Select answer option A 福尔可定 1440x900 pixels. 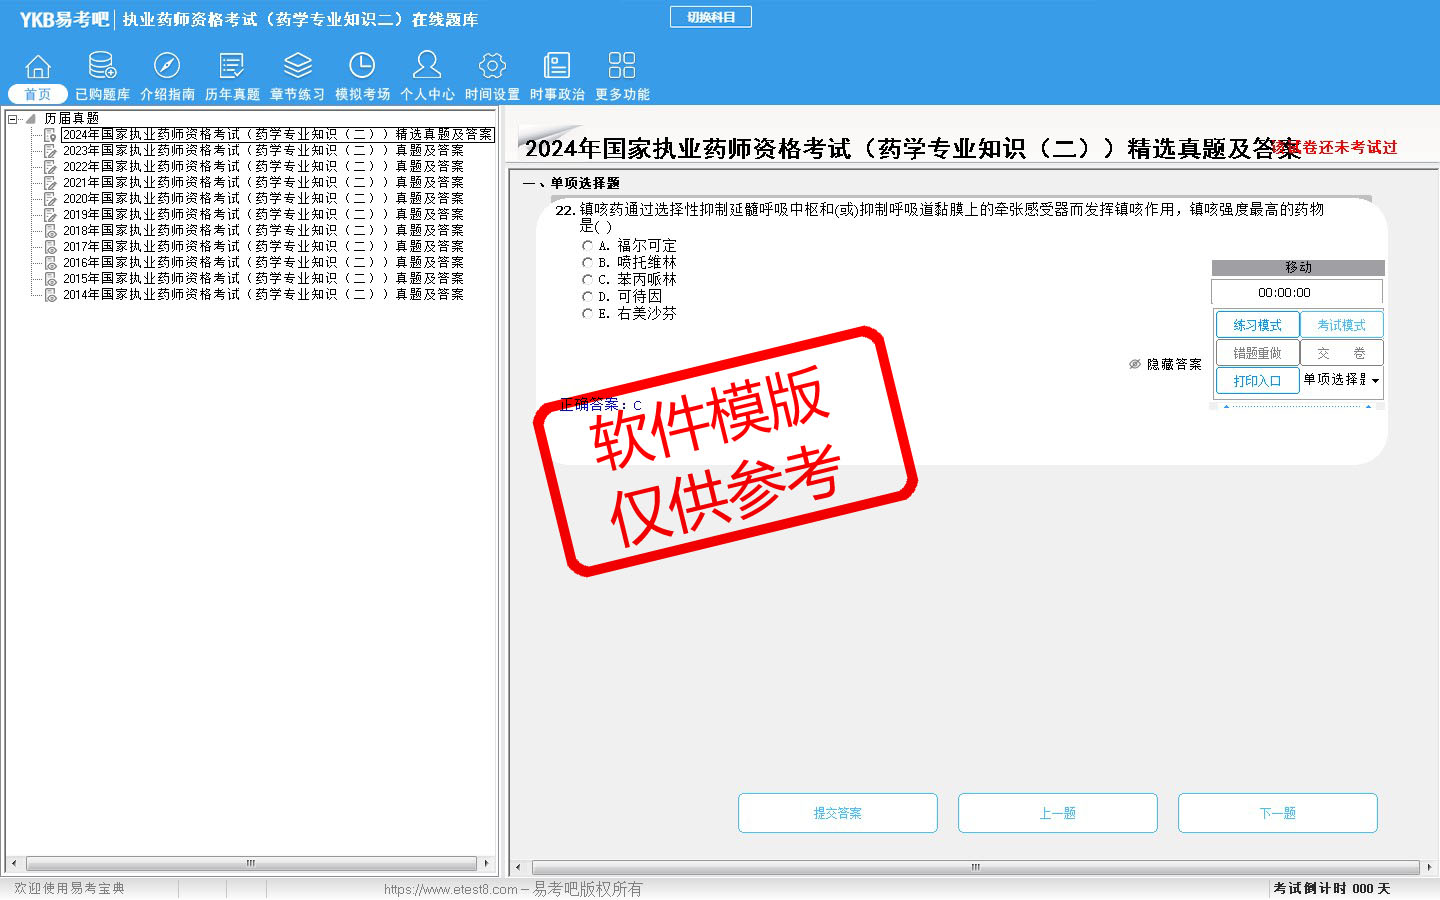[x=587, y=246]
